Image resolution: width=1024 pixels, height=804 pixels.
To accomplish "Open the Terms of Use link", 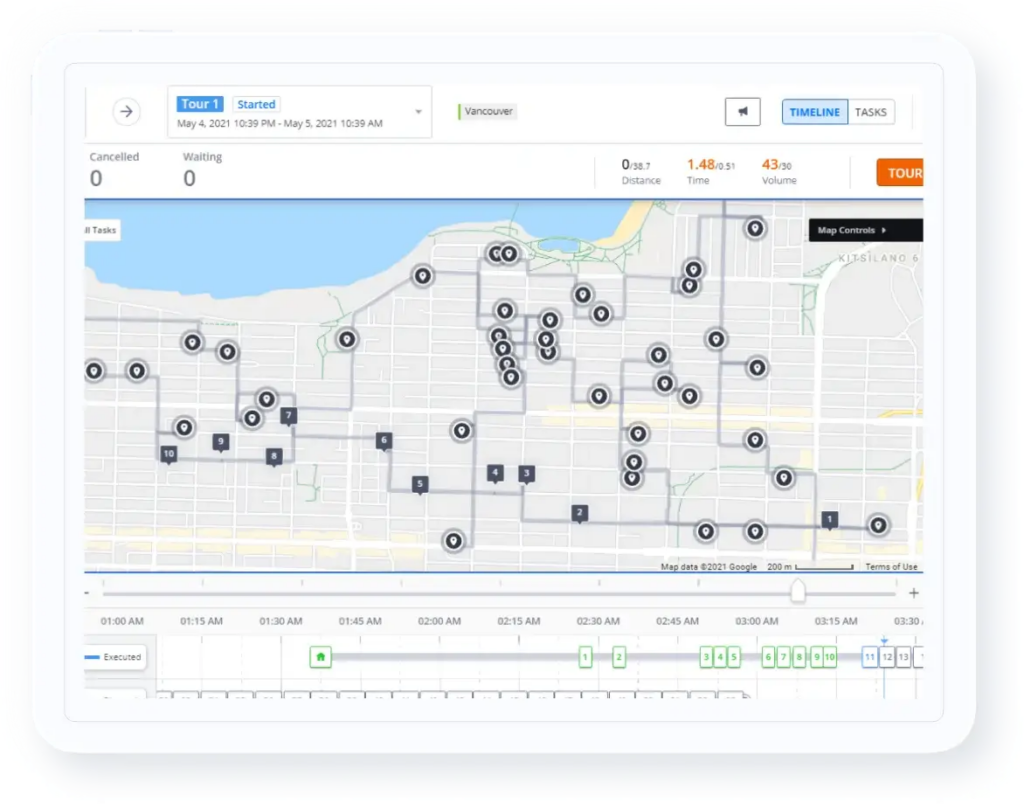I will pos(890,565).
